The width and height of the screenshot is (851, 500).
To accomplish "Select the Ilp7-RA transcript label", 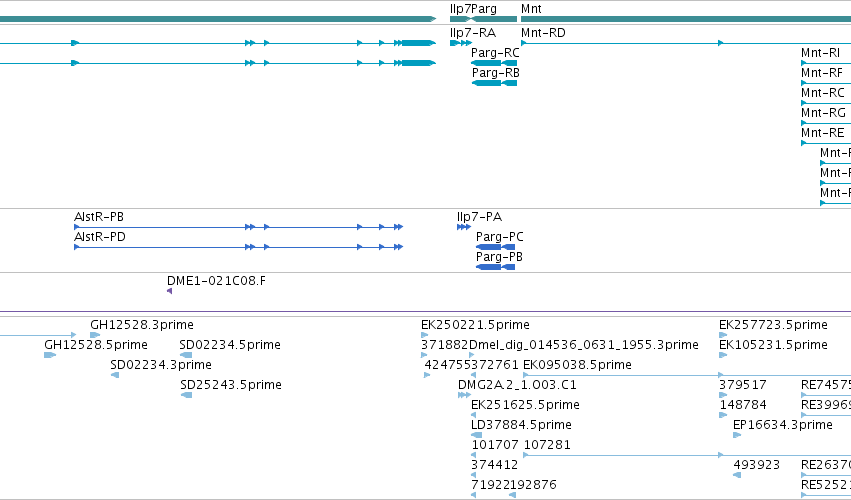I will [x=473, y=33].
